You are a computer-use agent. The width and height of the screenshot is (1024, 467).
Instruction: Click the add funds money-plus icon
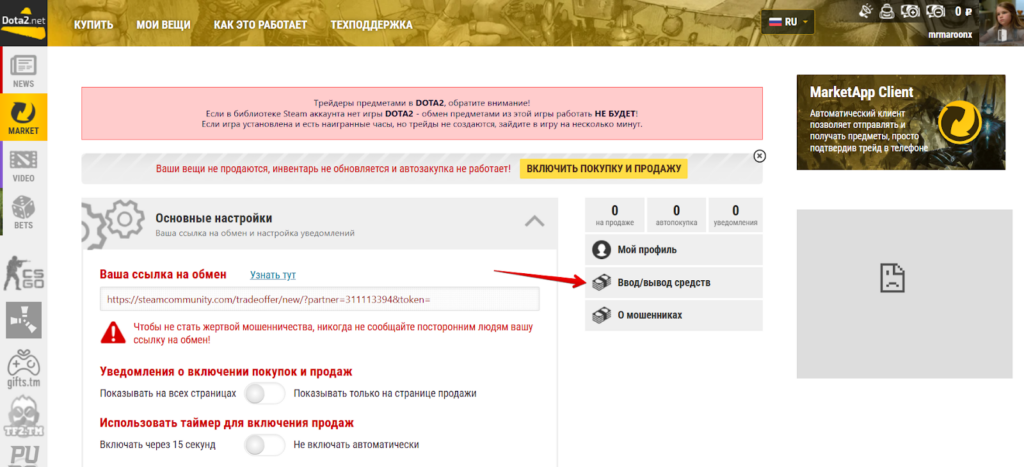coord(910,11)
